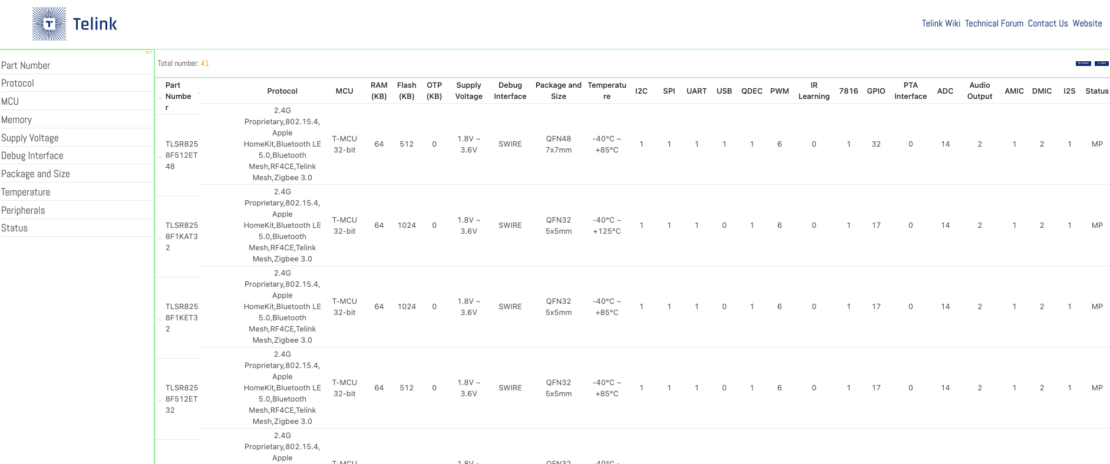Click the -40°C ~ +125°C temperature cell

(x=607, y=226)
